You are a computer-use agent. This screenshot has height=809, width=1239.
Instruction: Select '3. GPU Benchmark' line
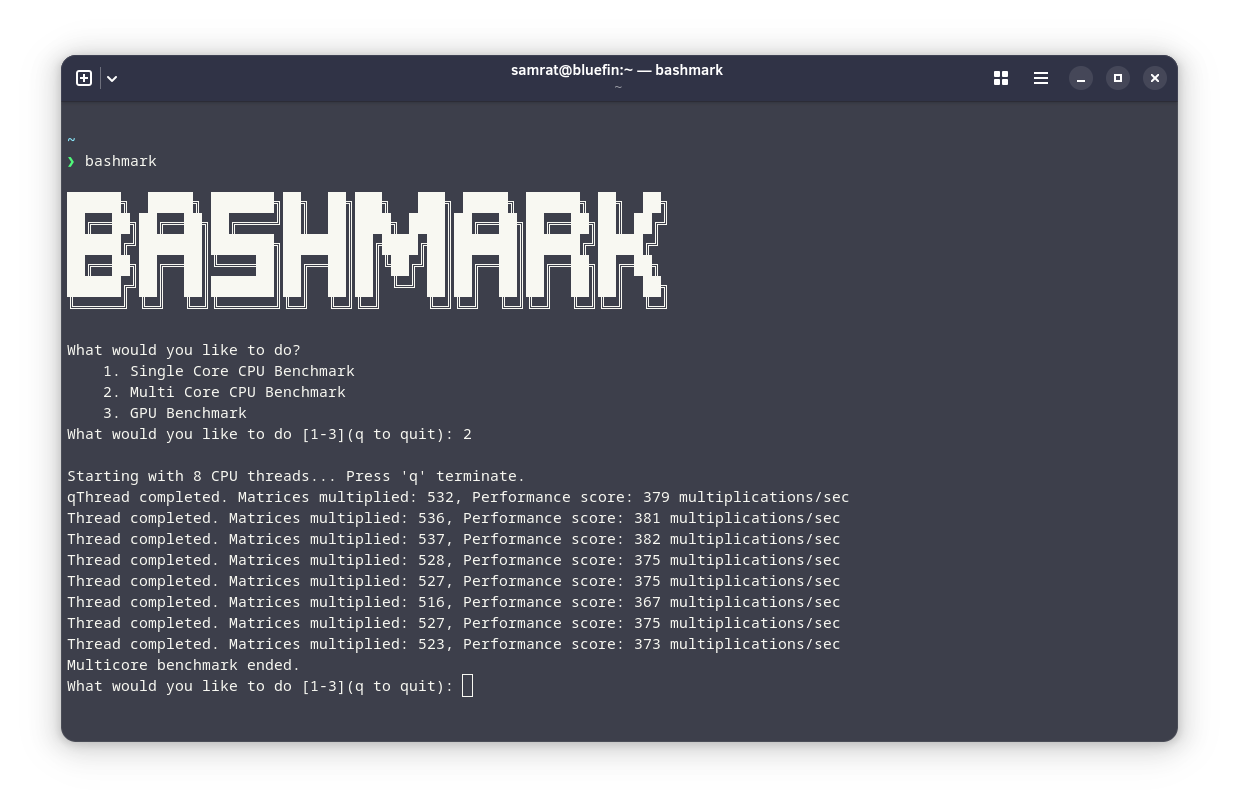tap(175, 413)
